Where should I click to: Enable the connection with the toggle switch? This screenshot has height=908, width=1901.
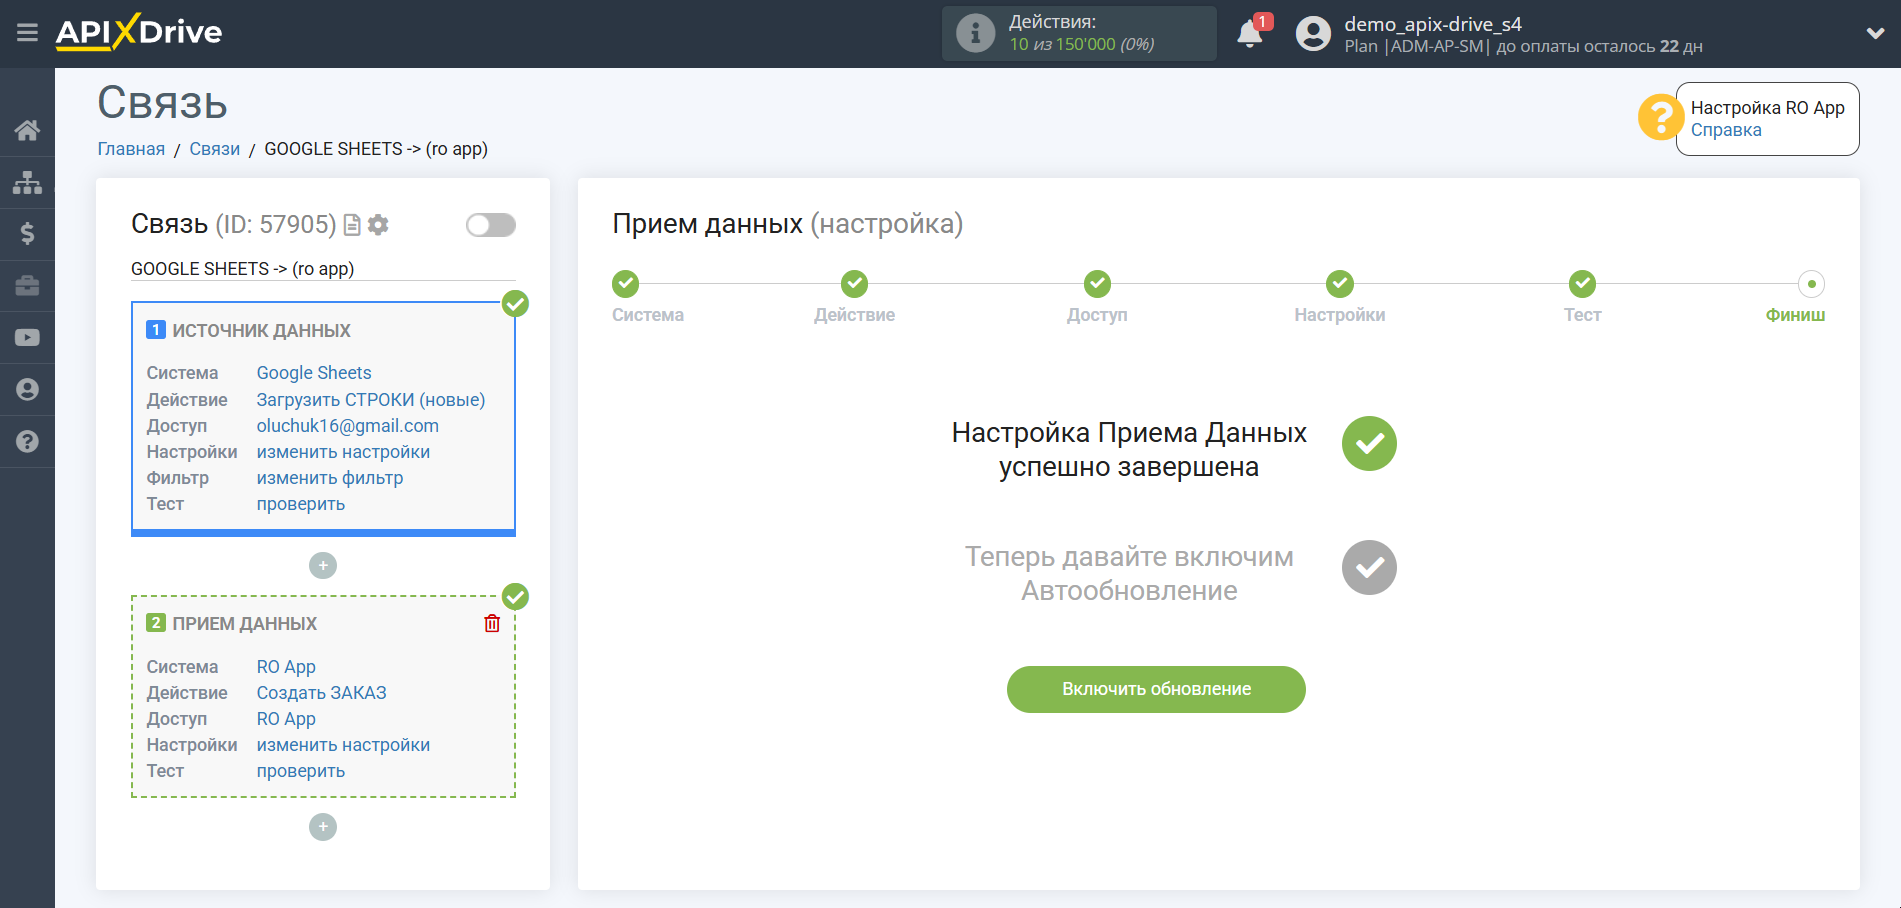(489, 225)
